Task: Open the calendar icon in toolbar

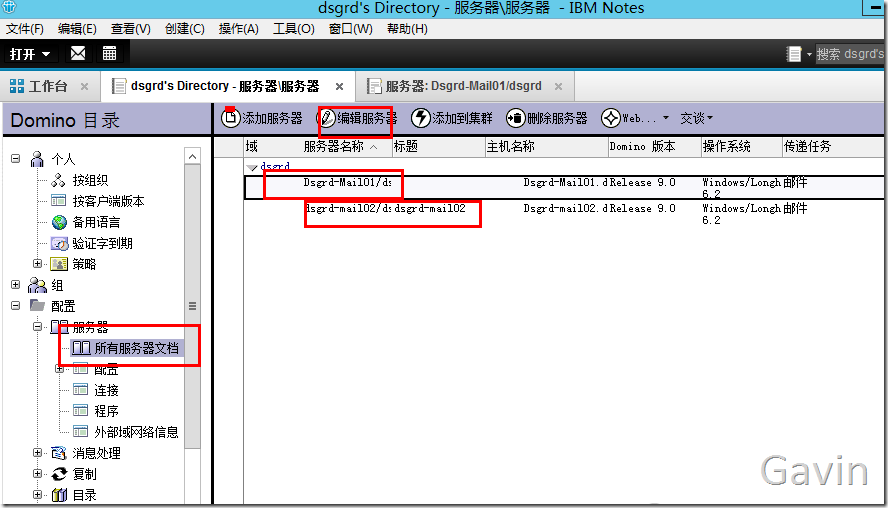Action: (x=109, y=54)
